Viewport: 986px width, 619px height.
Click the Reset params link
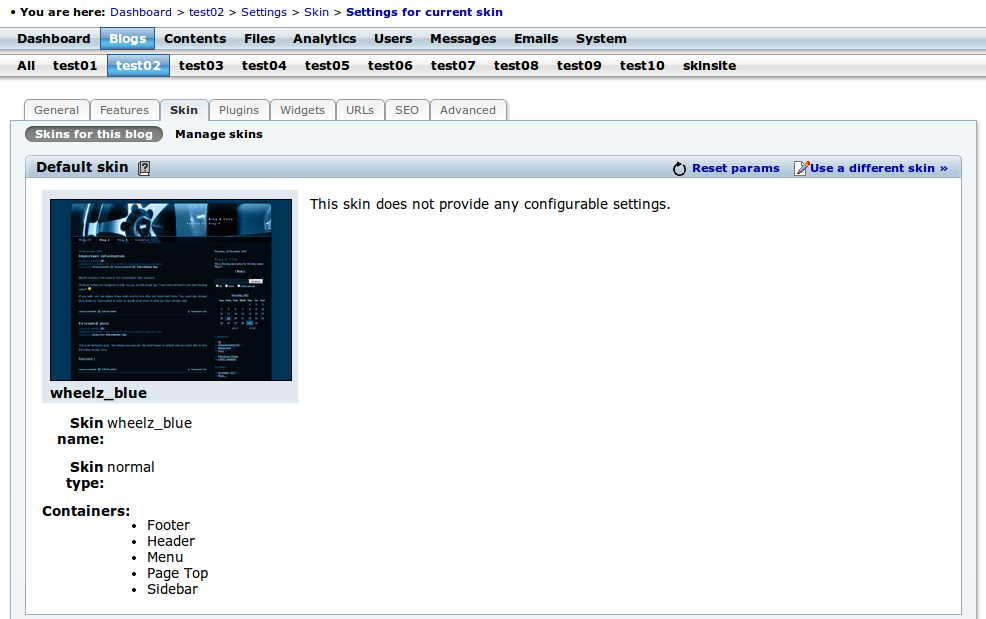[736, 168]
